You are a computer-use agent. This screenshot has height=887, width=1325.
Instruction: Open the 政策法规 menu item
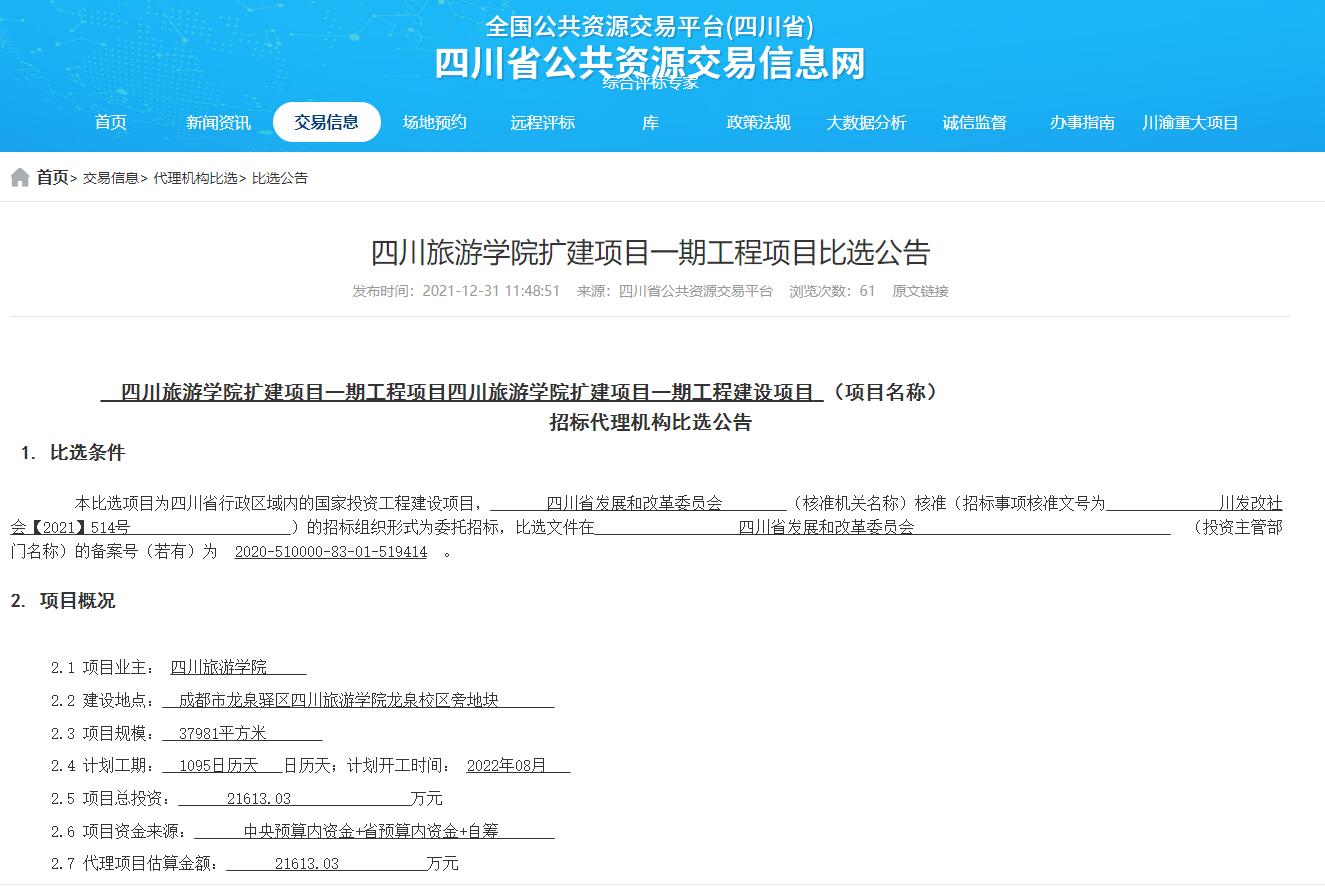(759, 122)
